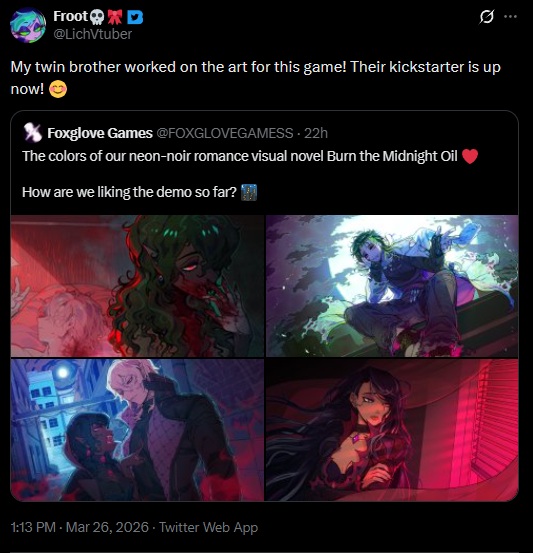Click the blue verified badge next to Froot
This screenshot has width=533, height=553.
tap(135, 17)
